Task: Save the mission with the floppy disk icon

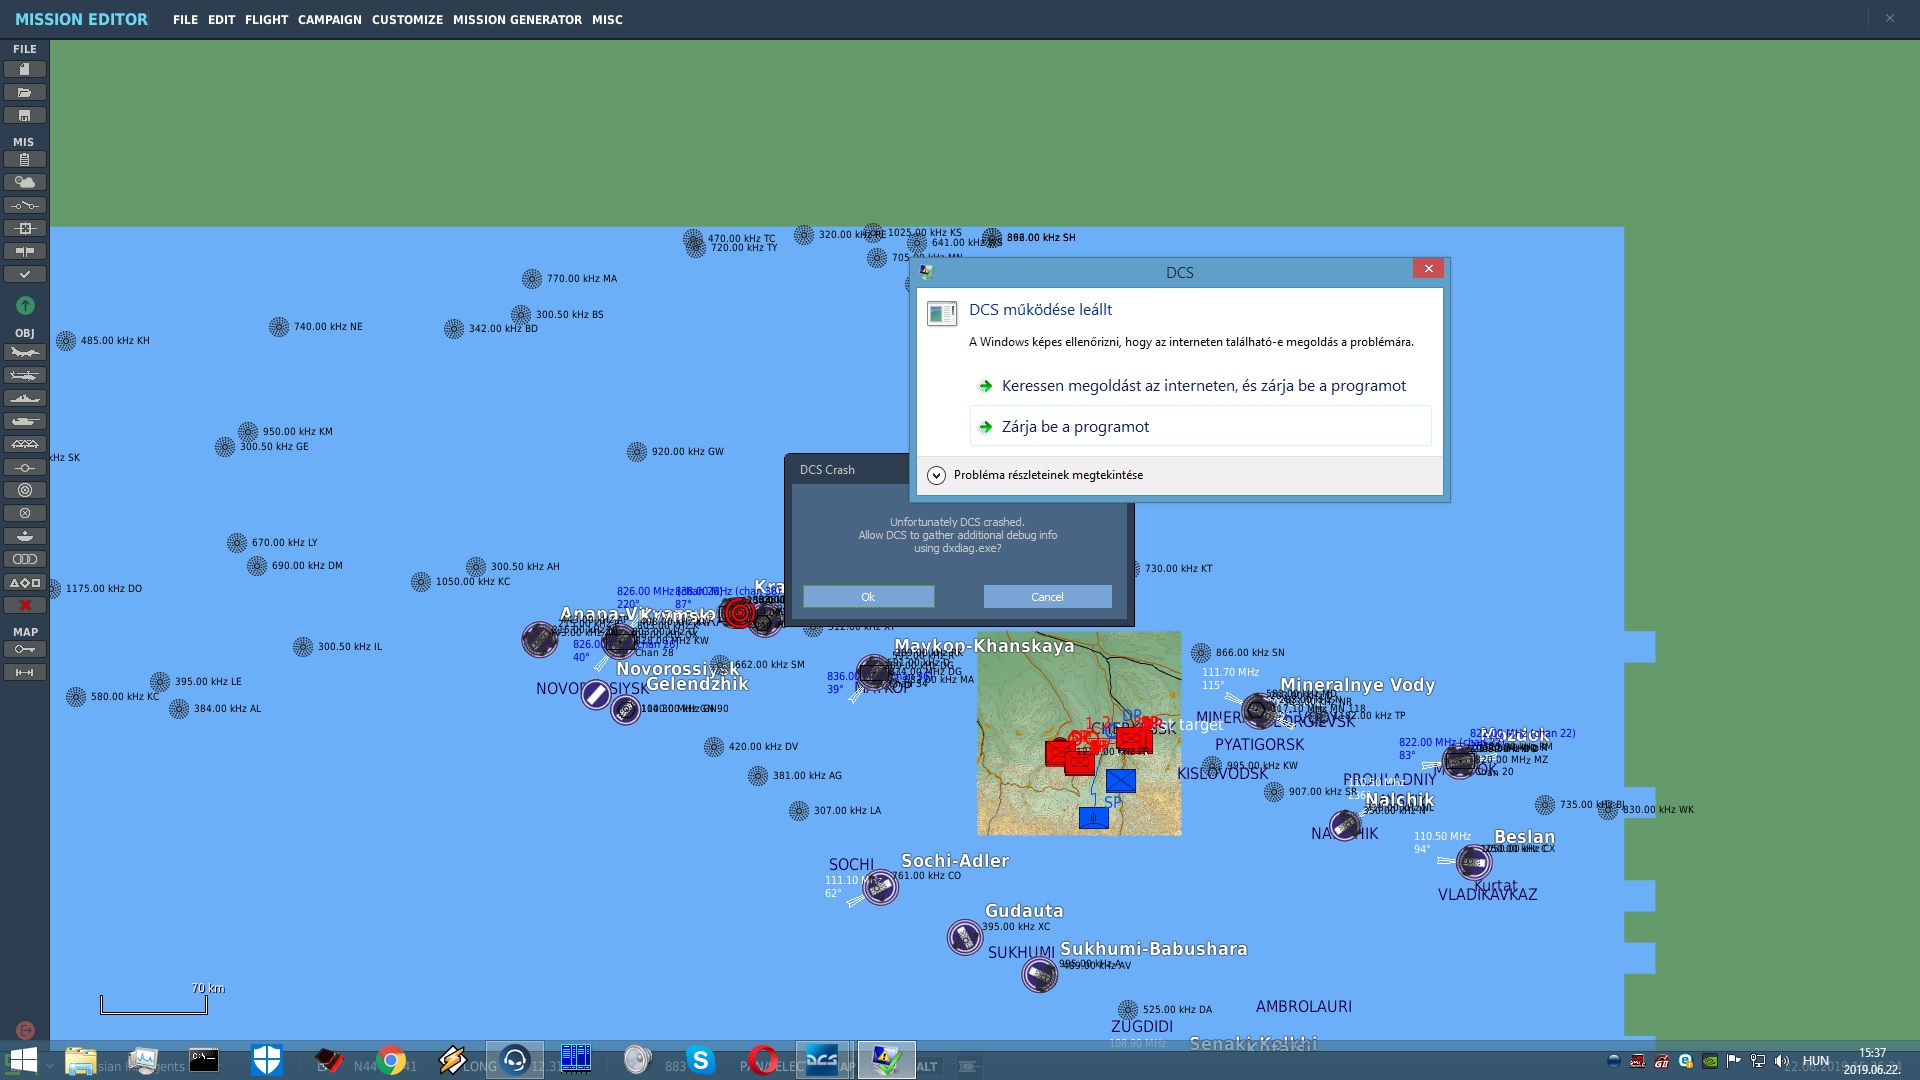Action: click(x=25, y=115)
